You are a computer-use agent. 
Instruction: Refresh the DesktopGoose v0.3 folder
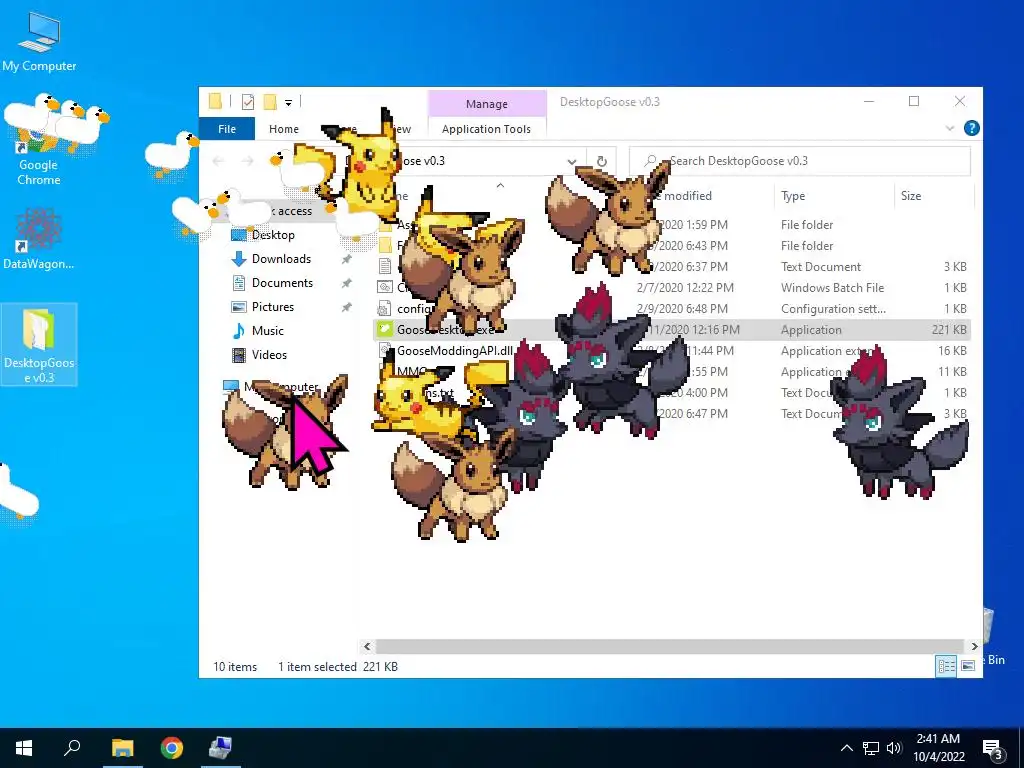(x=601, y=161)
